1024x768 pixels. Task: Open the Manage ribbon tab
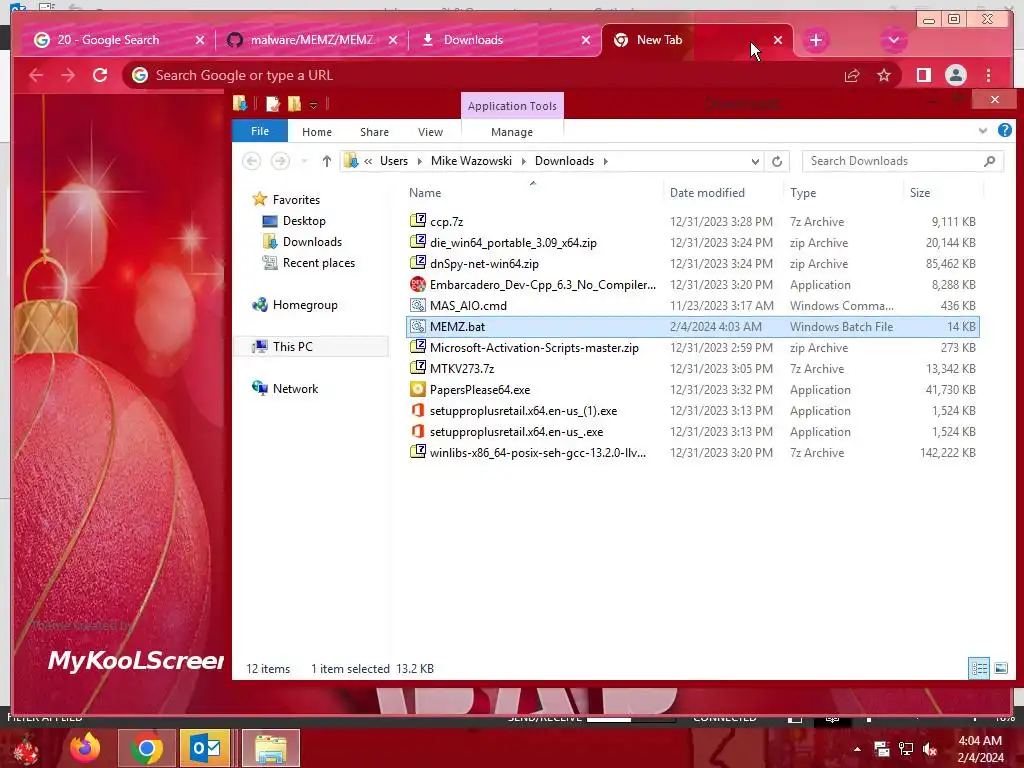click(512, 132)
